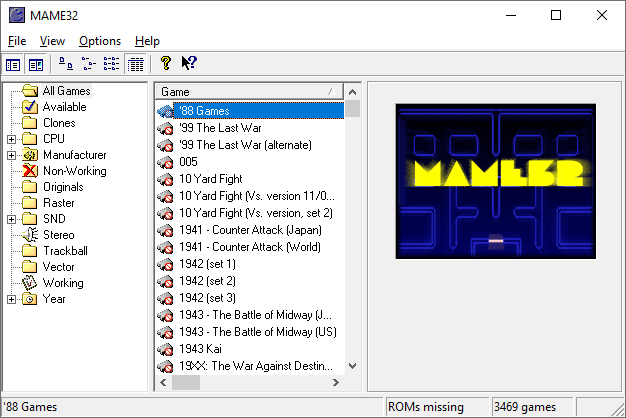Expand the CPU tree node
626x418 pixels.
[x=12, y=139]
